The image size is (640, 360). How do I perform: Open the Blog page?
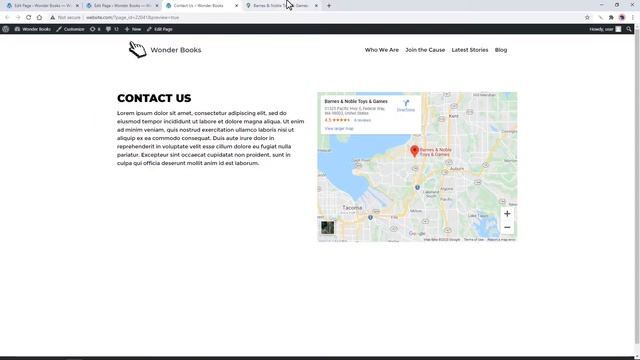click(501, 50)
